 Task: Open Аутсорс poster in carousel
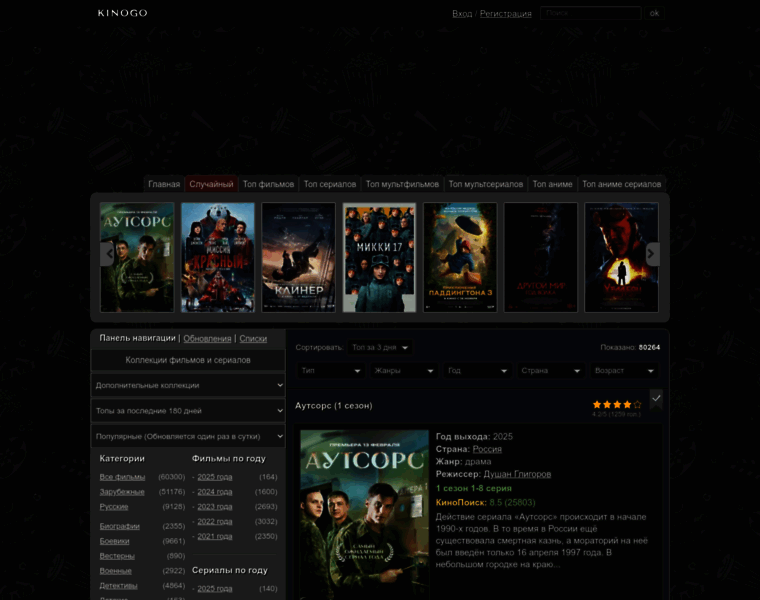(137, 257)
